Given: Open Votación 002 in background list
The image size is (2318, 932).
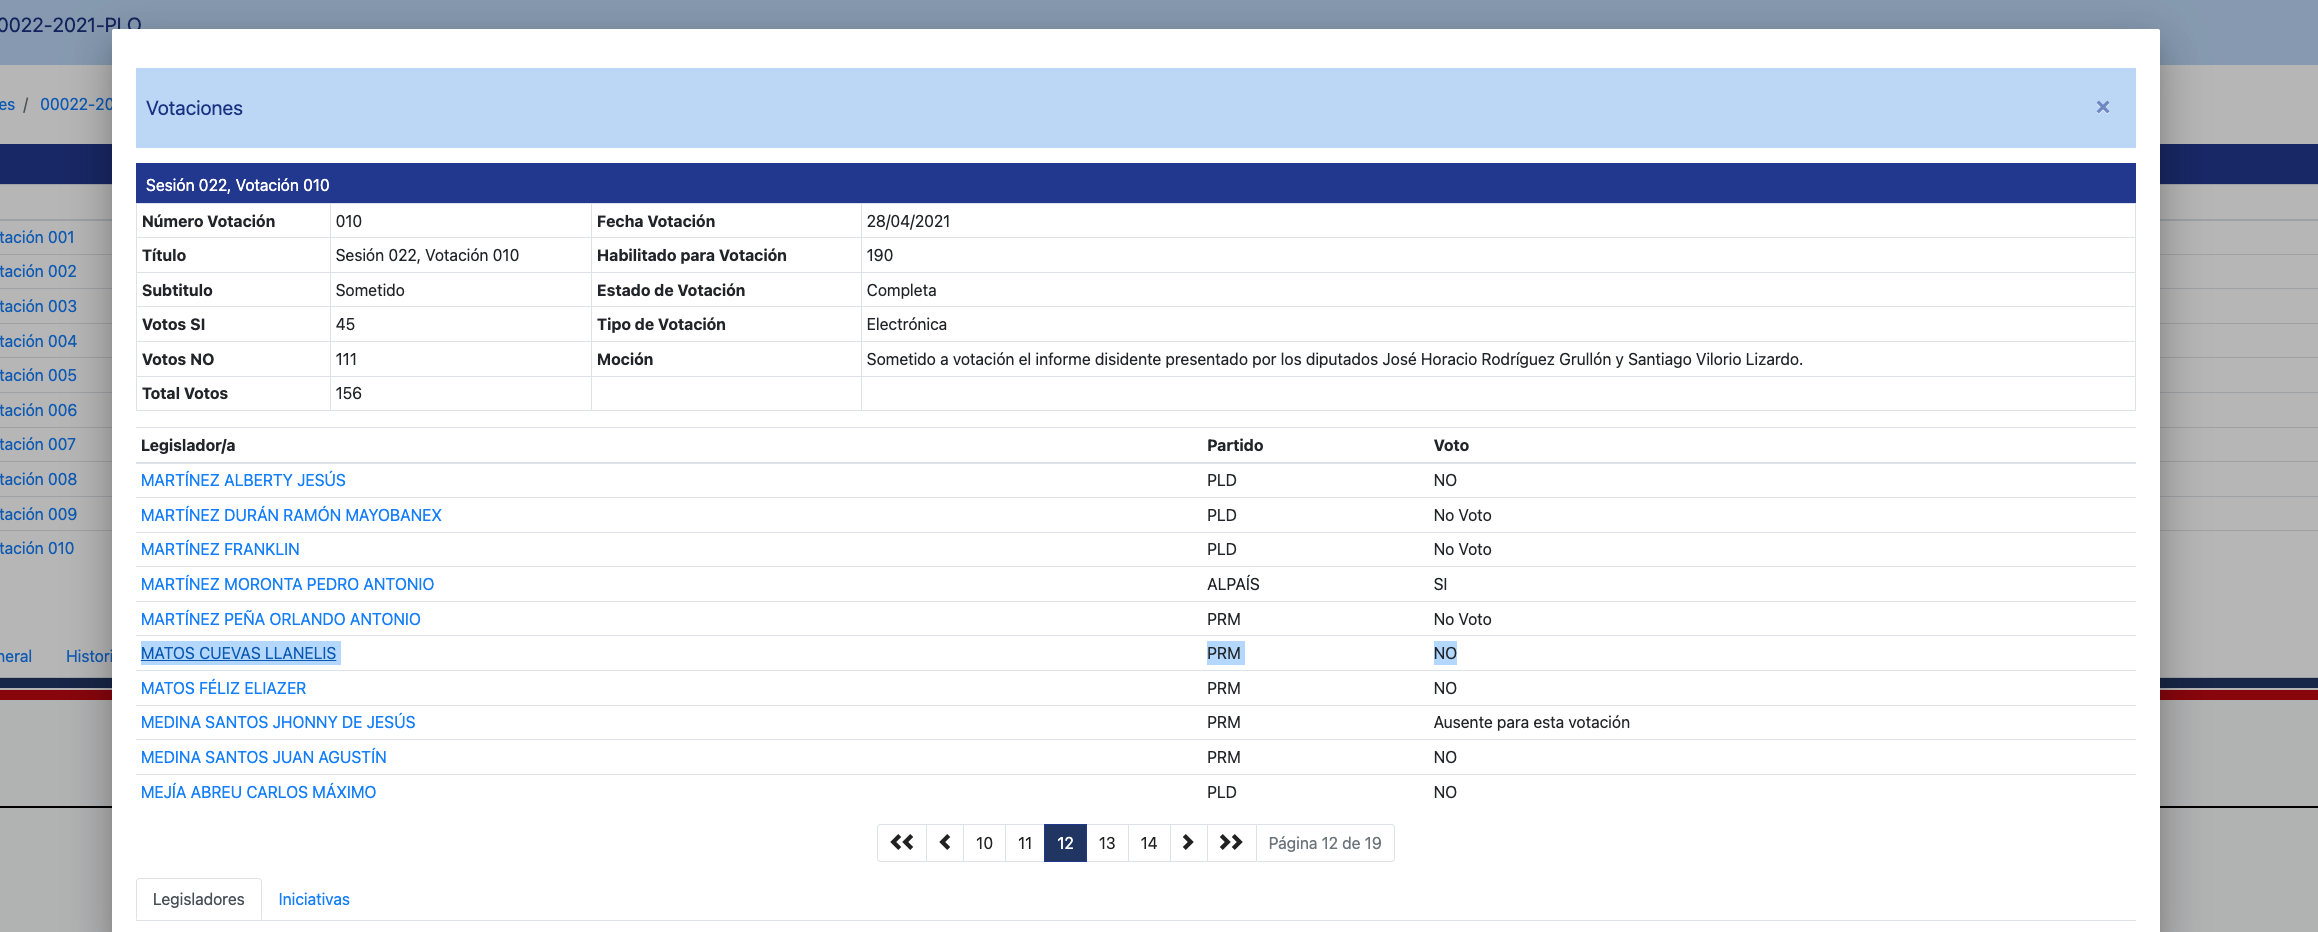Looking at the screenshot, I should click(38, 271).
